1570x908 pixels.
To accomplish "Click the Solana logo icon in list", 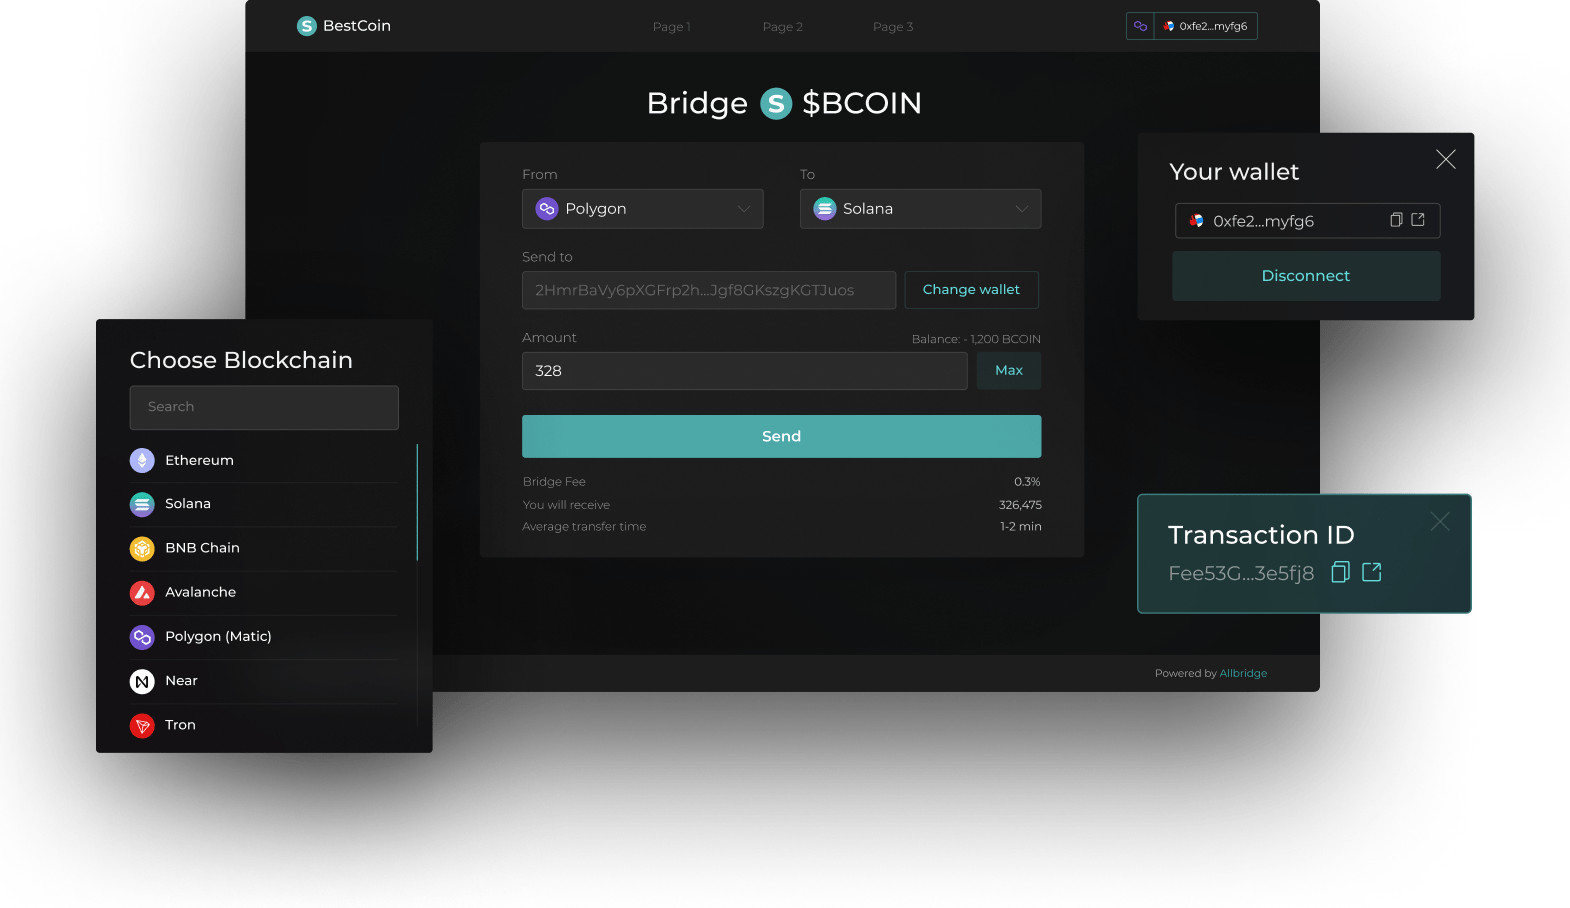I will (x=142, y=504).
